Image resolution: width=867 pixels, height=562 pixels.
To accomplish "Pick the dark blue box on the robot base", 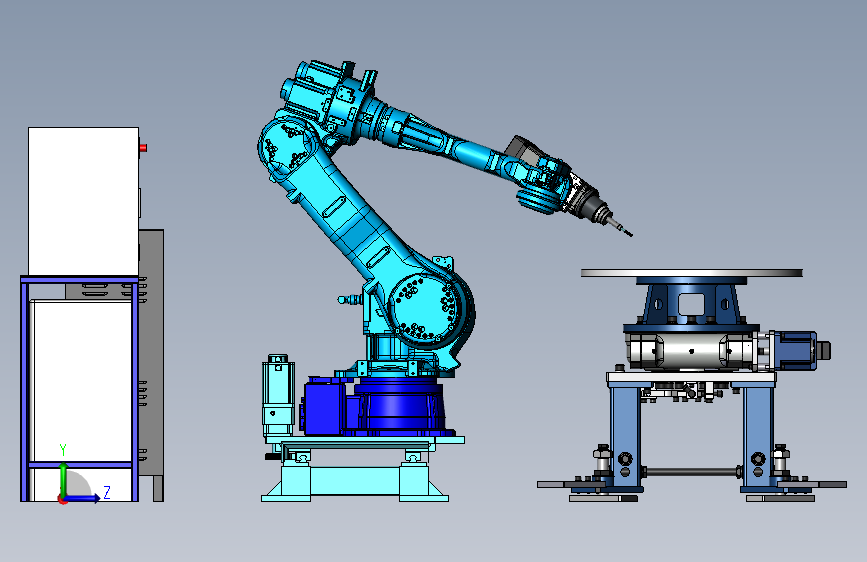I will 323,407.
